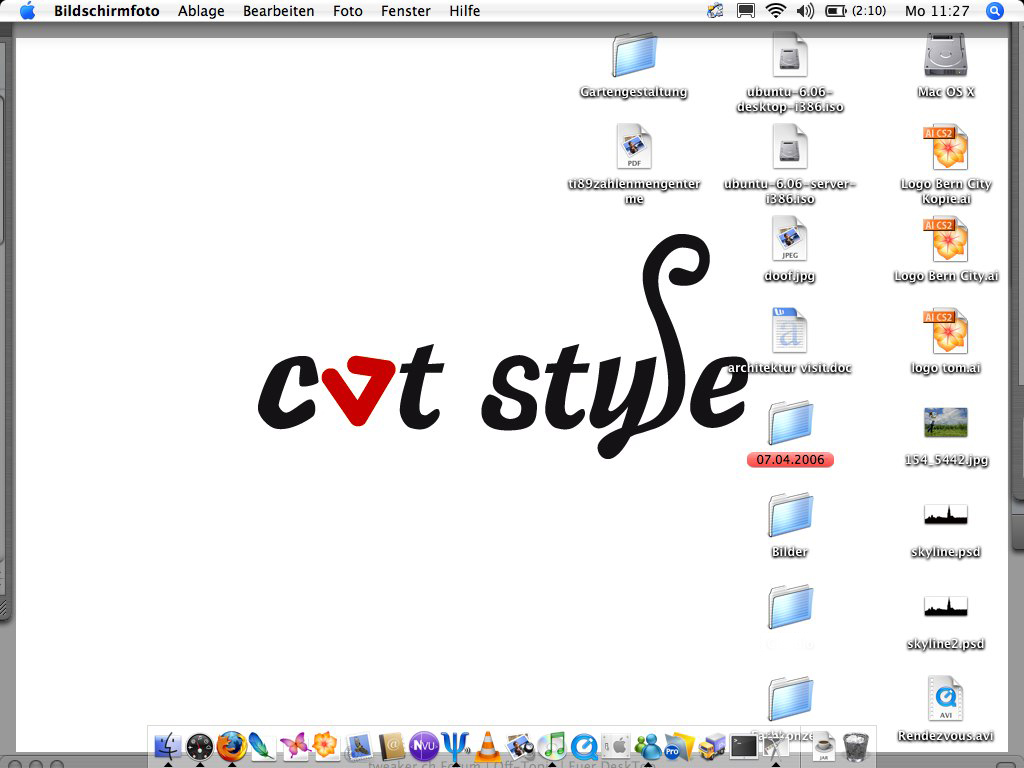The width and height of the screenshot is (1024, 768).
Task: Open the Address Book dock icon
Action: (391, 746)
